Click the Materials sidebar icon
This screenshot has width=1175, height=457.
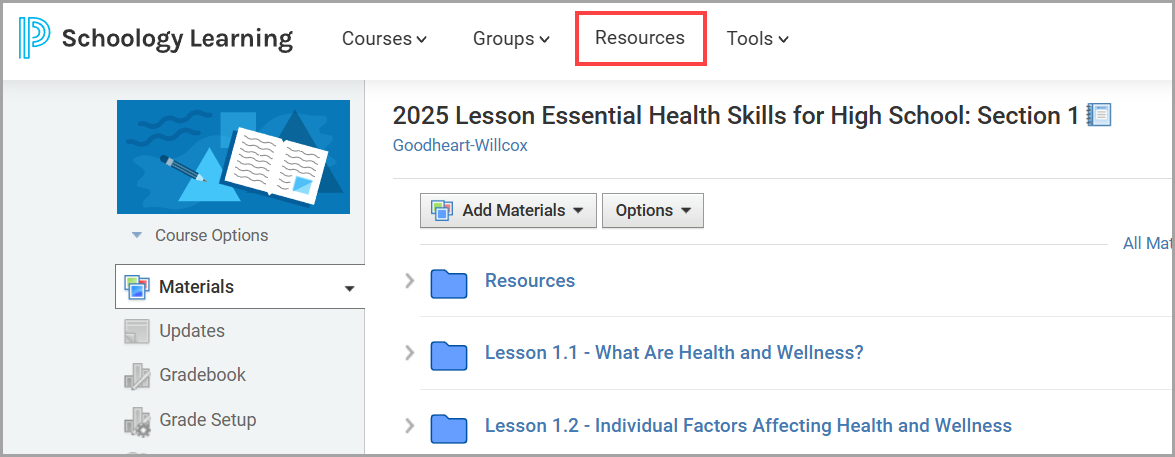tap(137, 287)
